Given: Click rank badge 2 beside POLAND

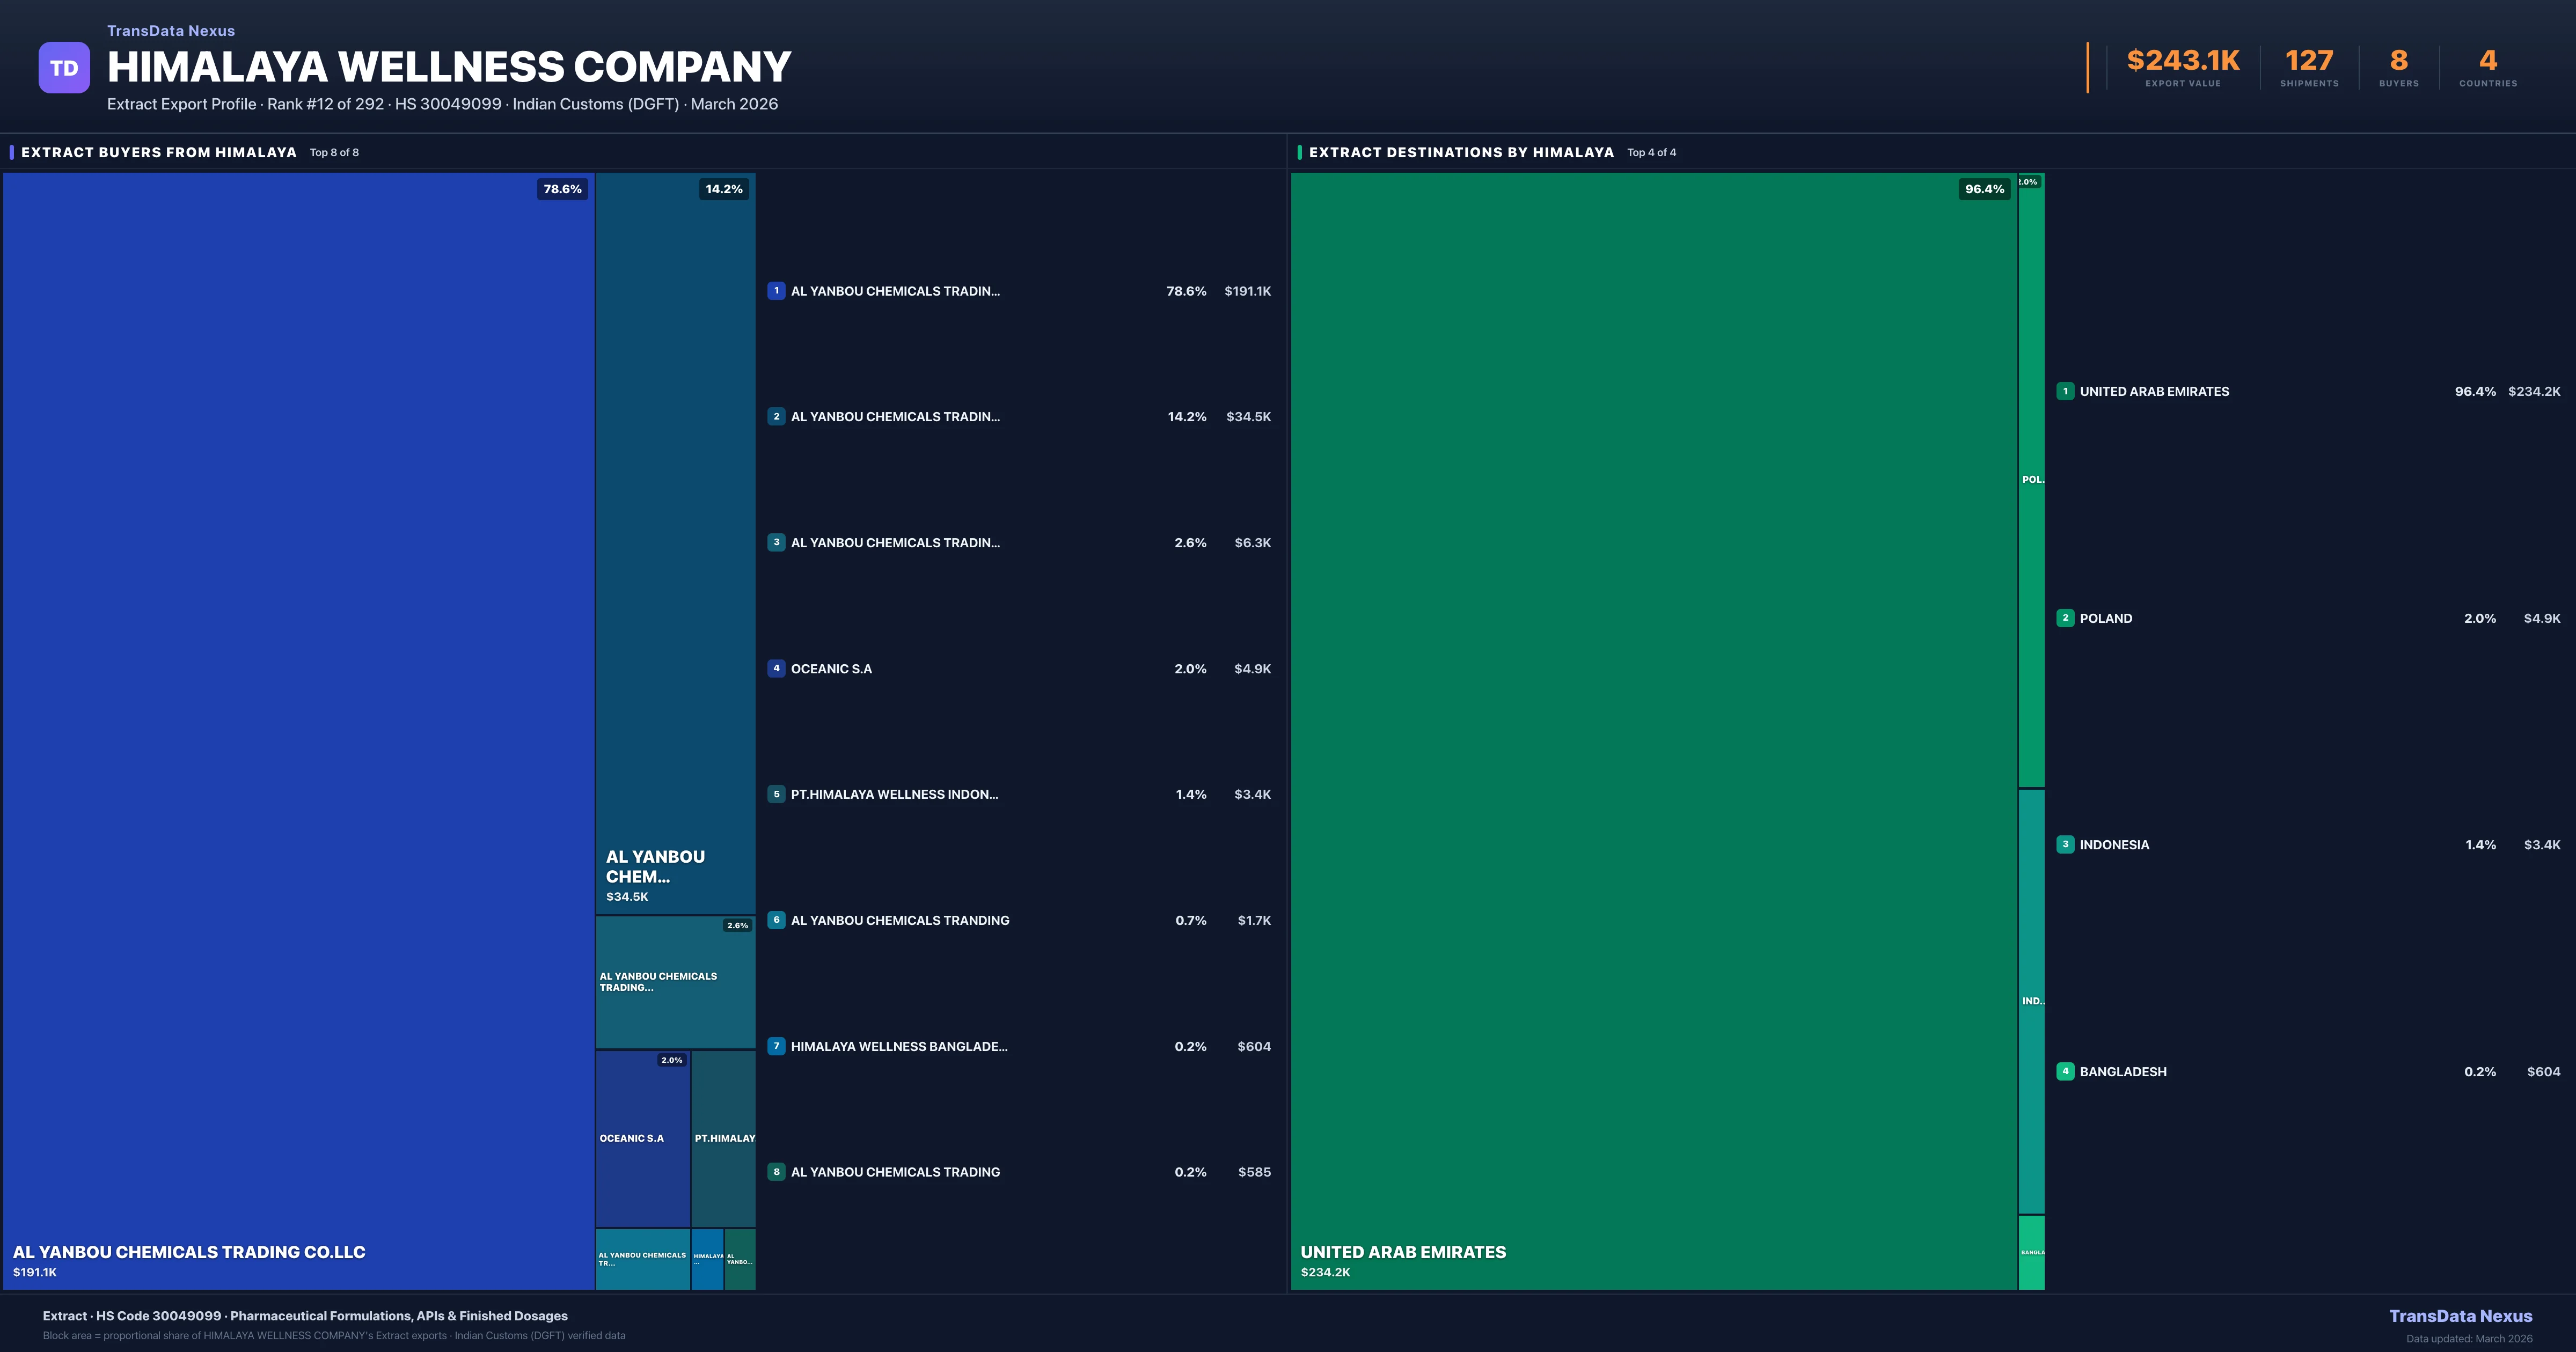Looking at the screenshot, I should coord(2065,618).
